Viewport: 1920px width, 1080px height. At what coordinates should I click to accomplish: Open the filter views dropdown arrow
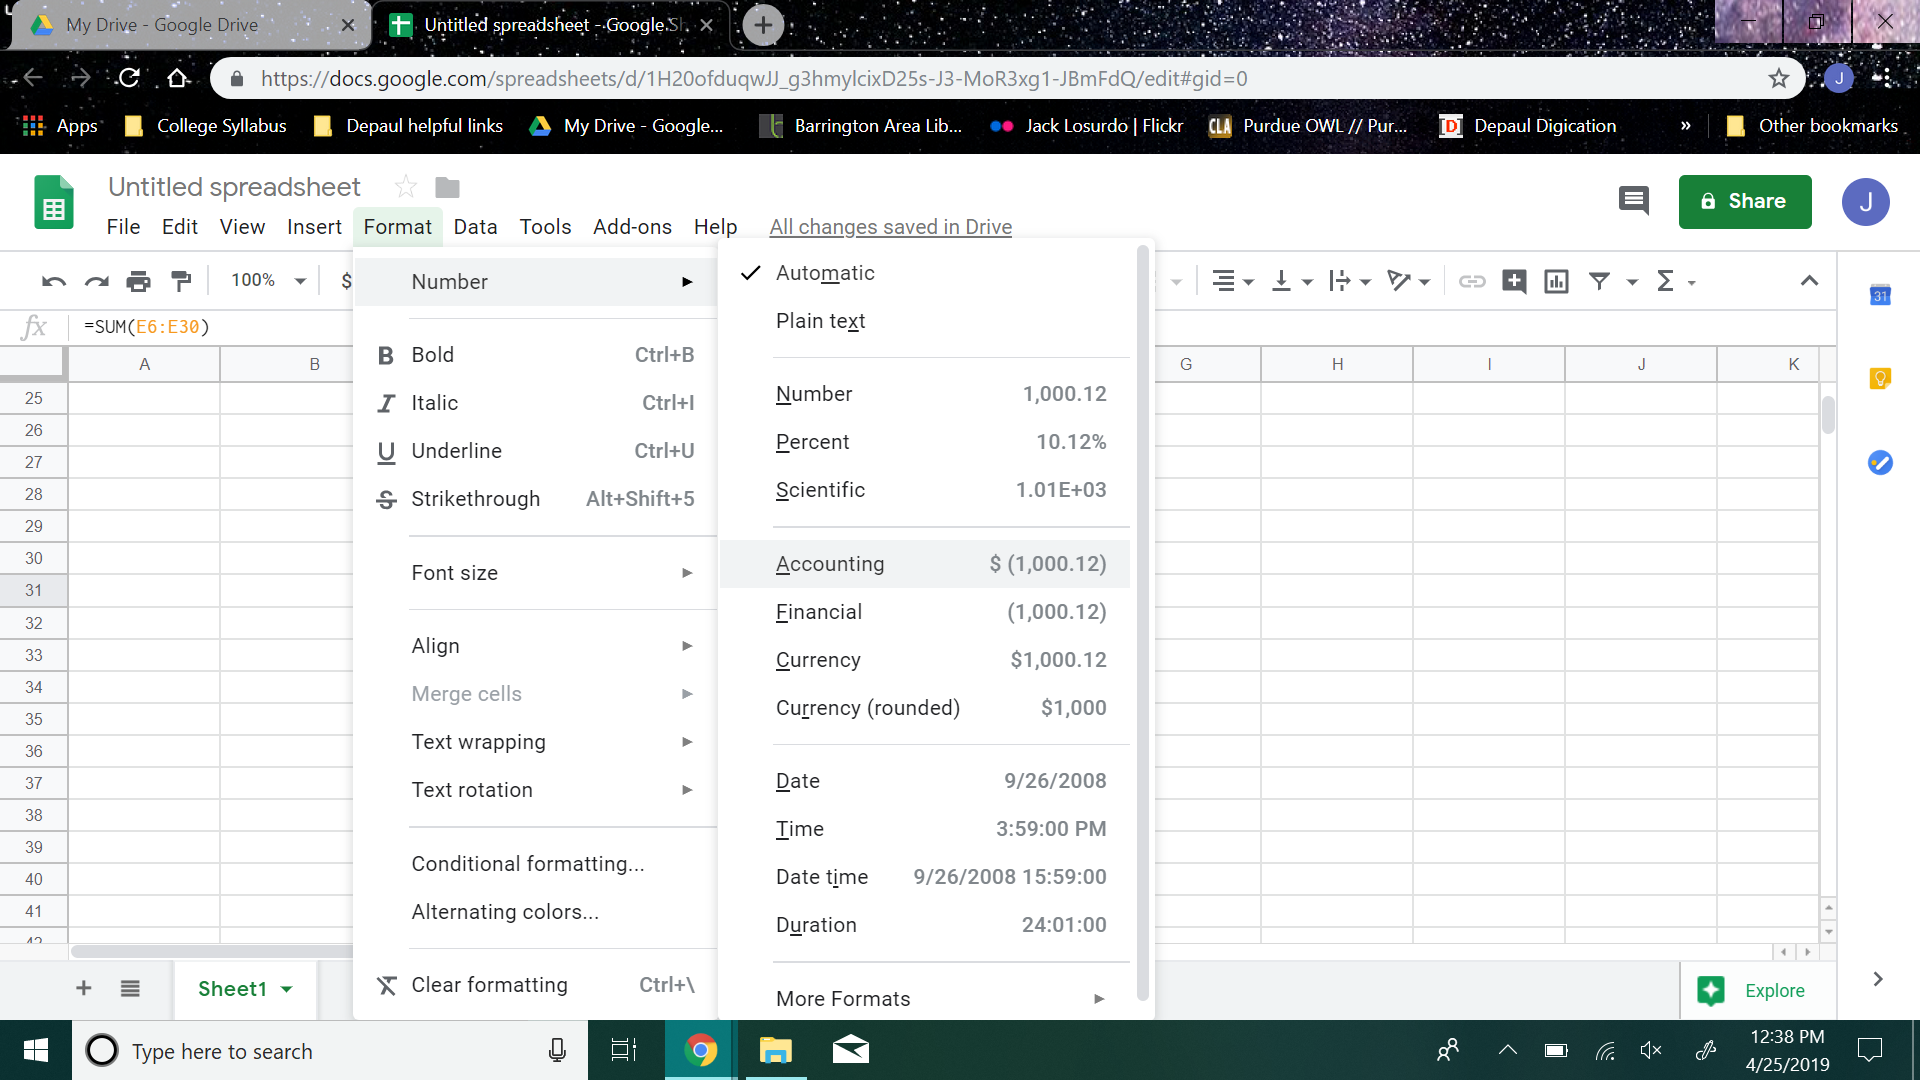point(1632,282)
